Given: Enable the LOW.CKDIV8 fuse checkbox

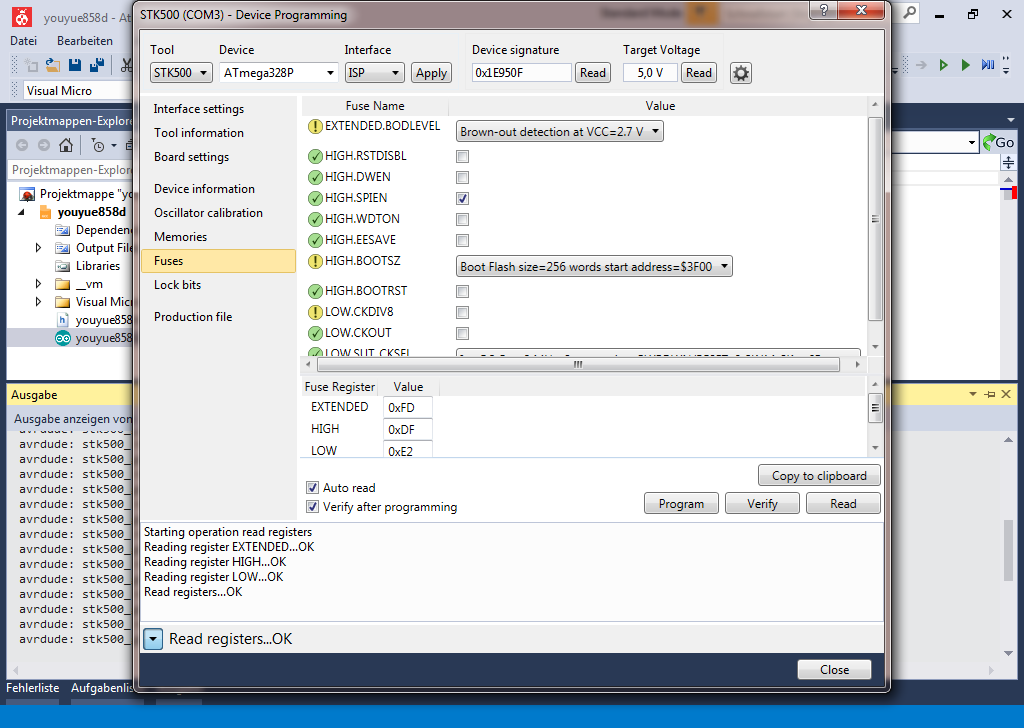Looking at the screenshot, I should click(462, 312).
